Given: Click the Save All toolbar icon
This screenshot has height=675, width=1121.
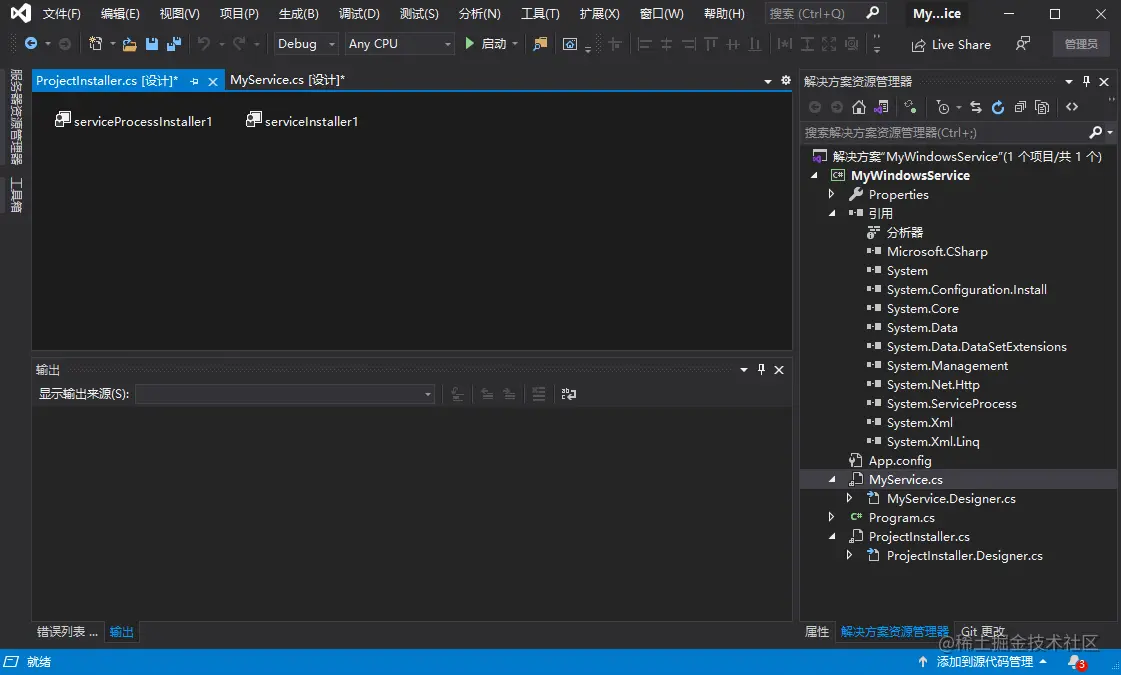Looking at the screenshot, I should point(174,44).
